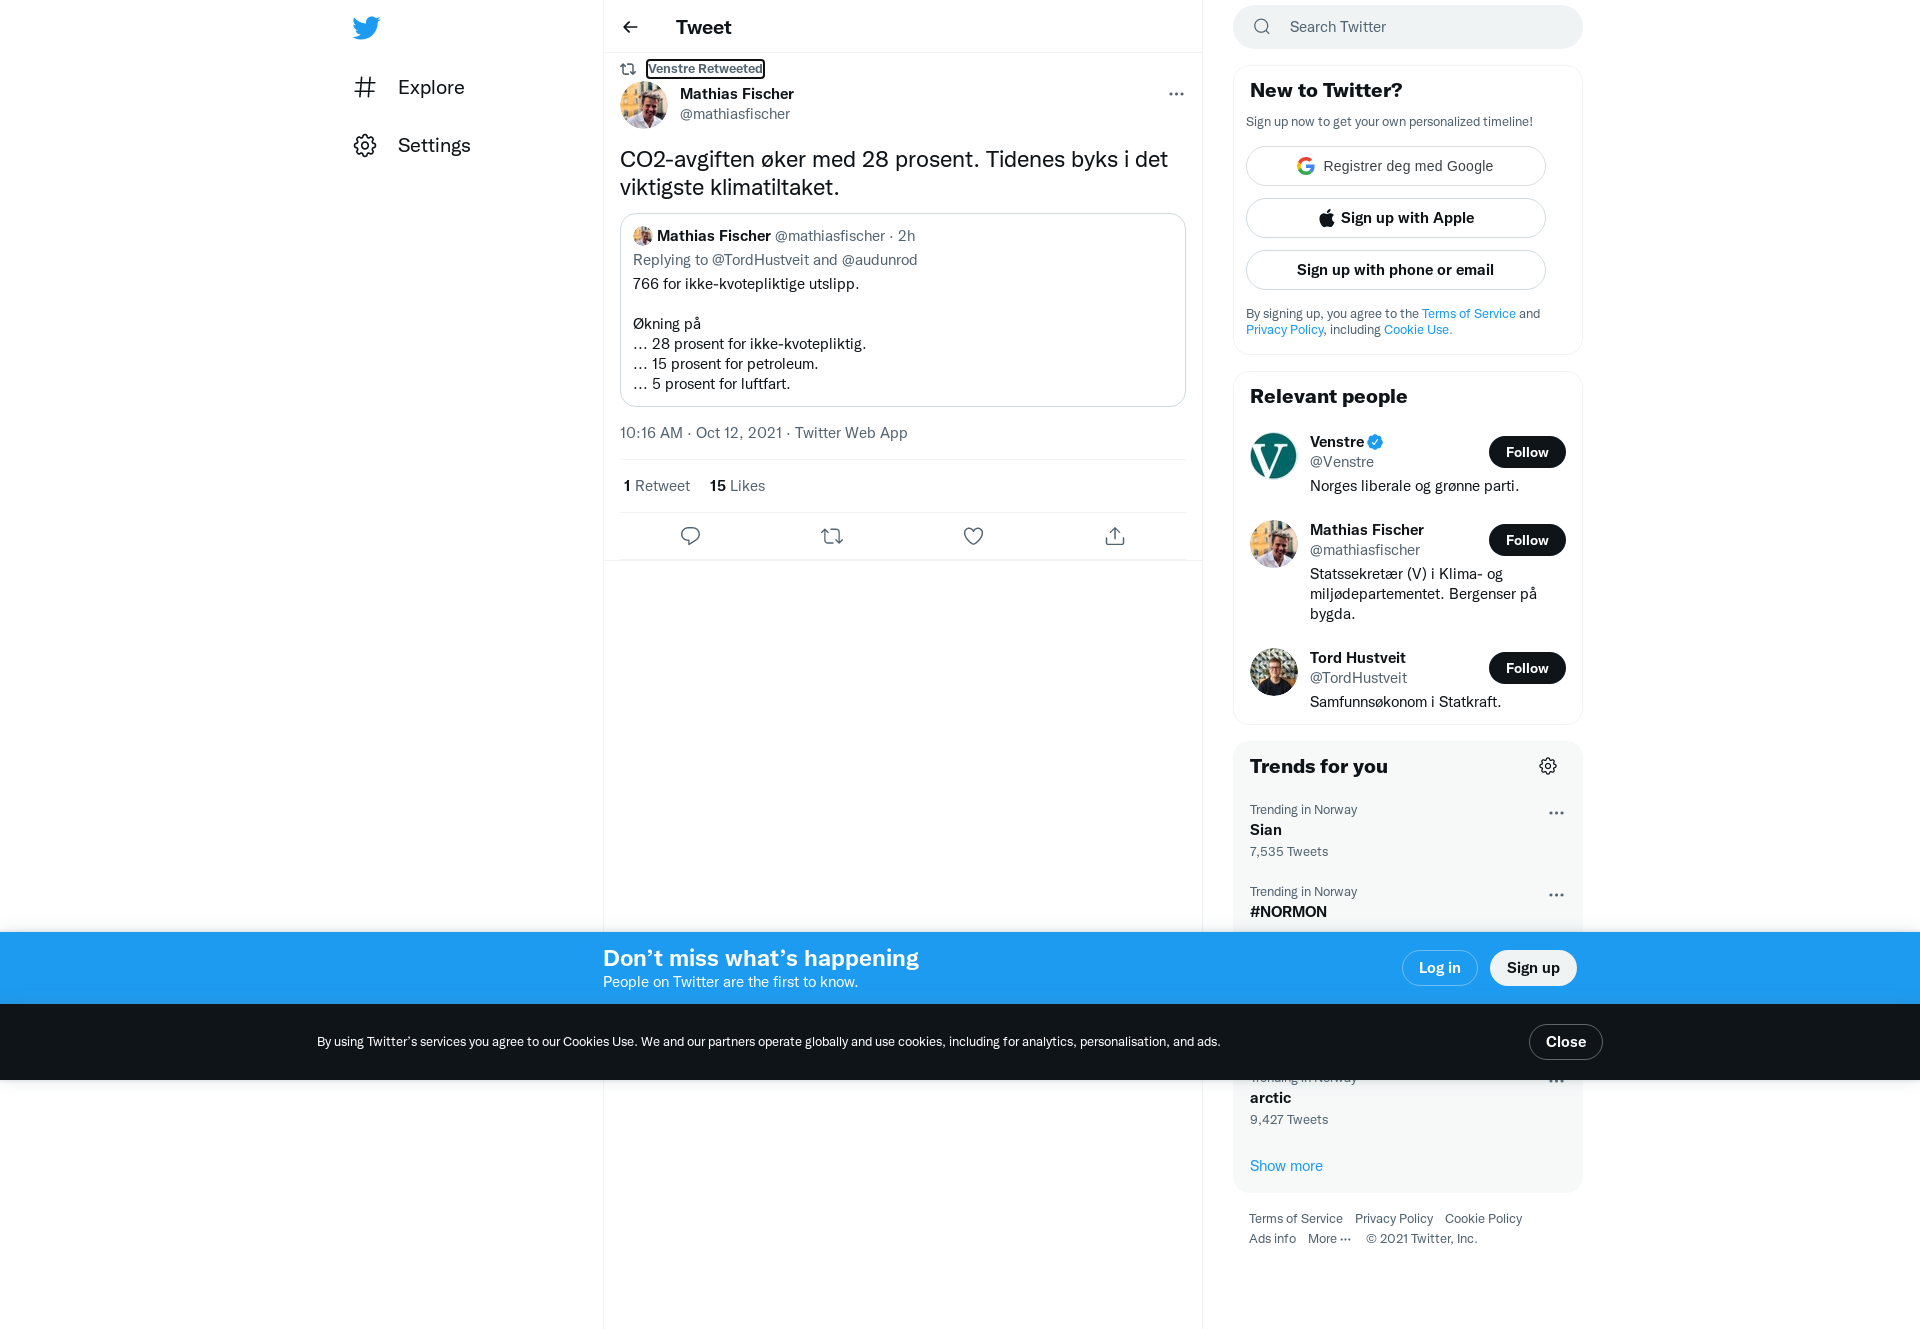Like the tweet with heart icon
Viewport: 1920px width, 1329px height.
(x=973, y=536)
